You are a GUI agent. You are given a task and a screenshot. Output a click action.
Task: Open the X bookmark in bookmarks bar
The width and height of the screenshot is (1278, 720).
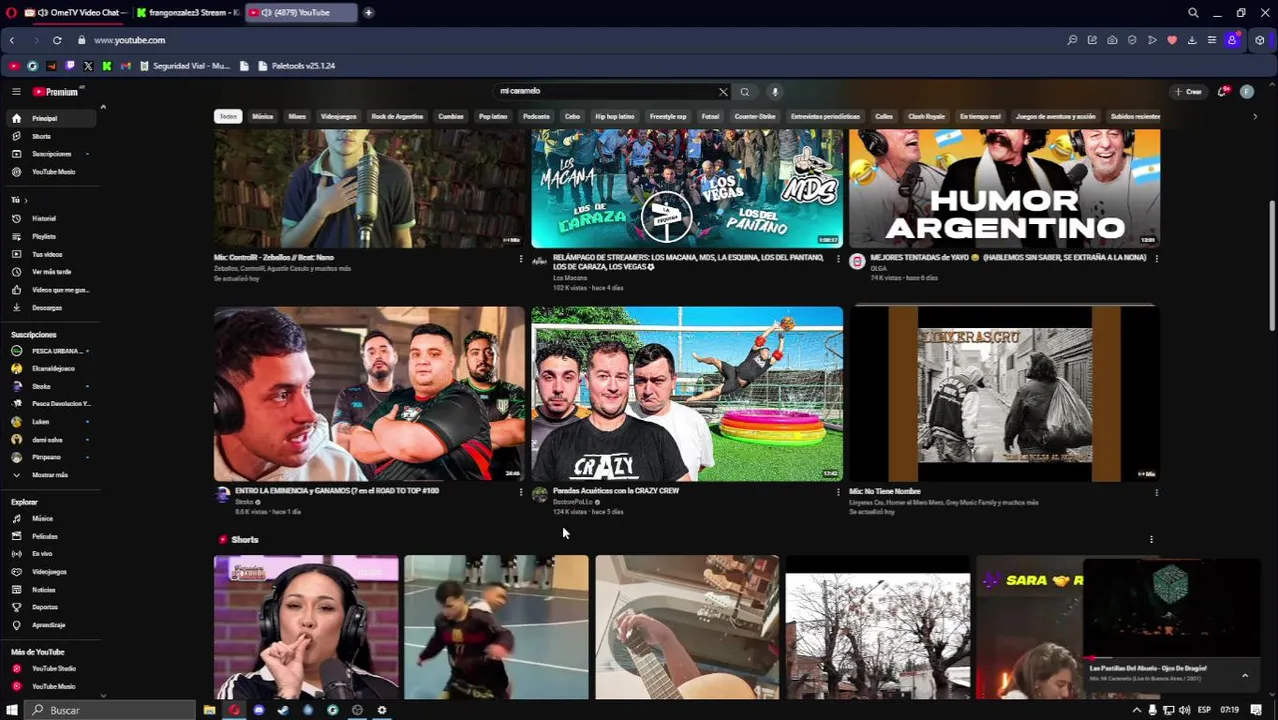(x=88, y=66)
